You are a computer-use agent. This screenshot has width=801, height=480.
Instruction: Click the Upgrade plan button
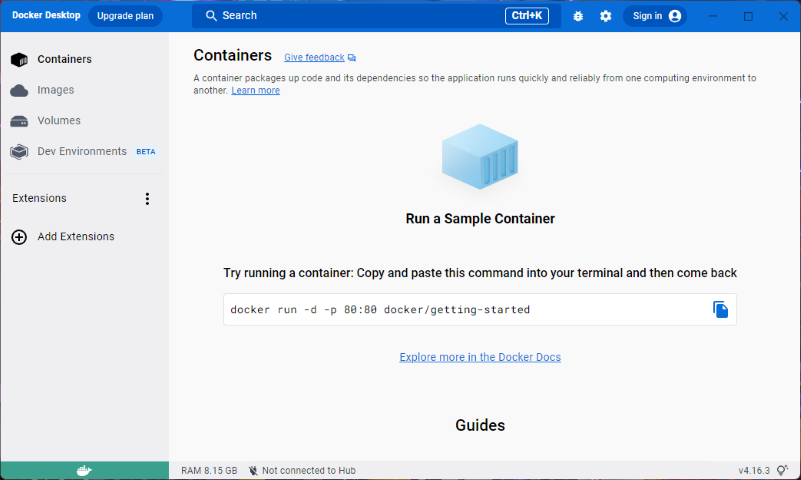[125, 16]
